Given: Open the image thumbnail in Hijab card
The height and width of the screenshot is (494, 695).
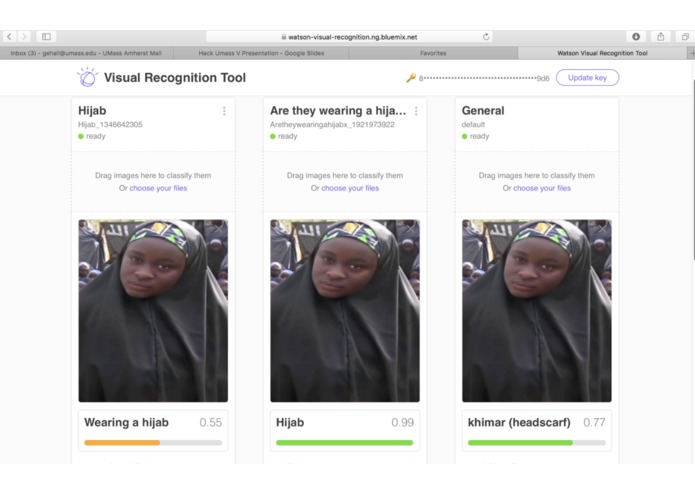Looking at the screenshot, I should [x=153, y=311].
